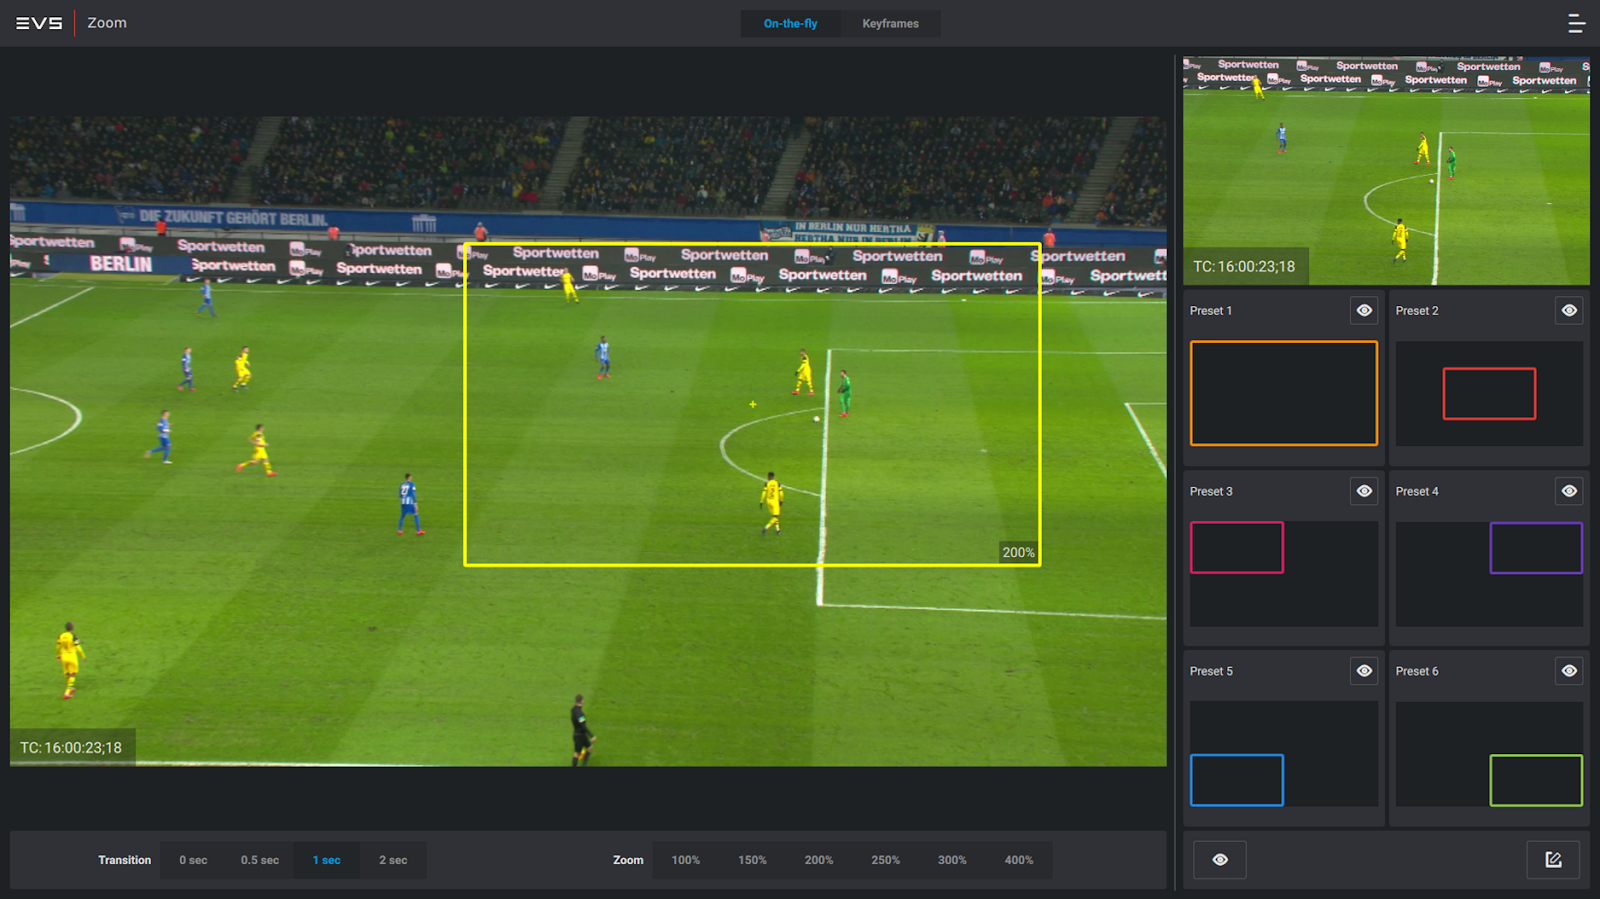Set zoom to 300%
1600x899 pixels.
pyautogui.click(x=952, y=860)
